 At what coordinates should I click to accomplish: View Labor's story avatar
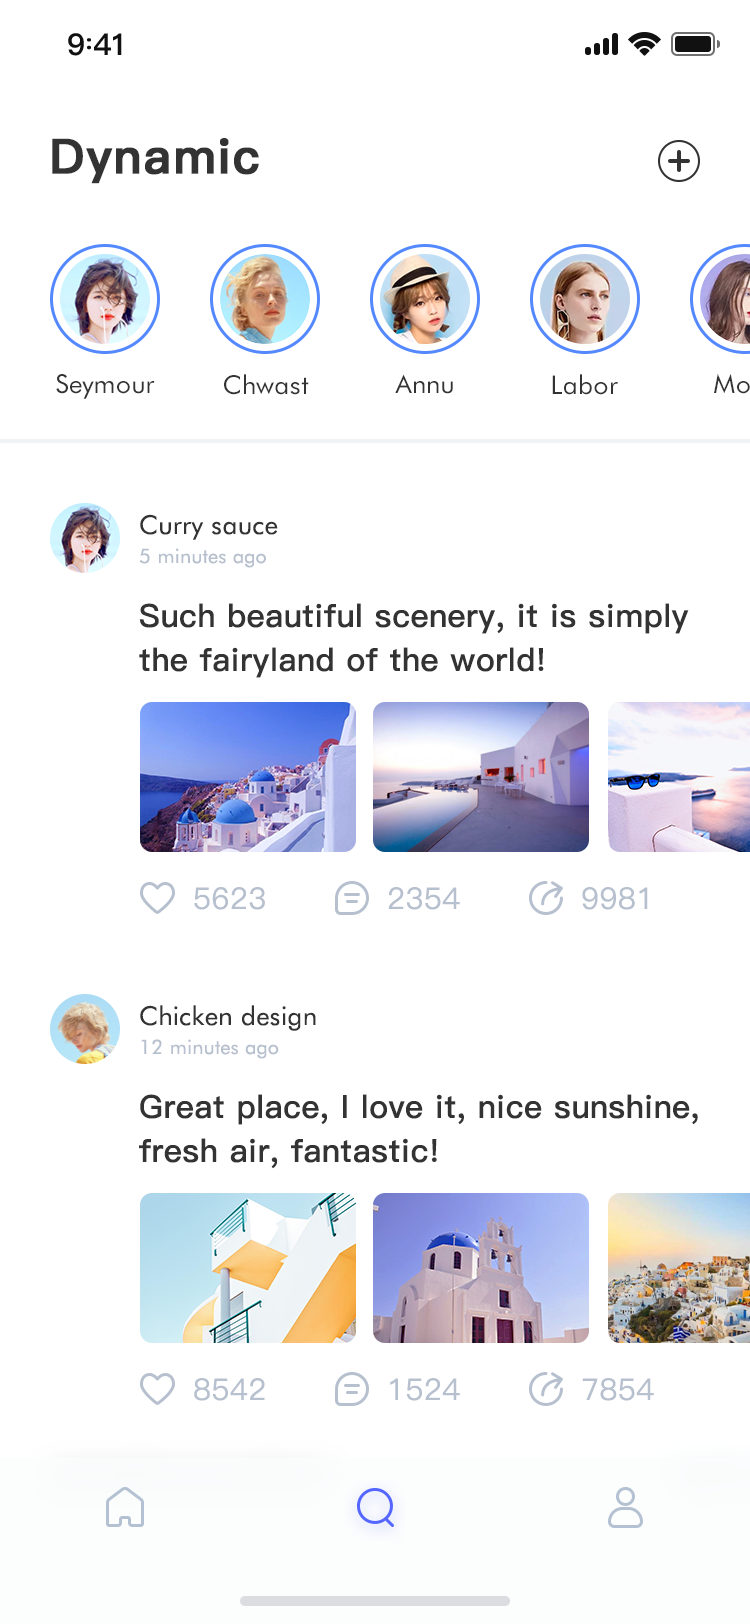[585, 299]
